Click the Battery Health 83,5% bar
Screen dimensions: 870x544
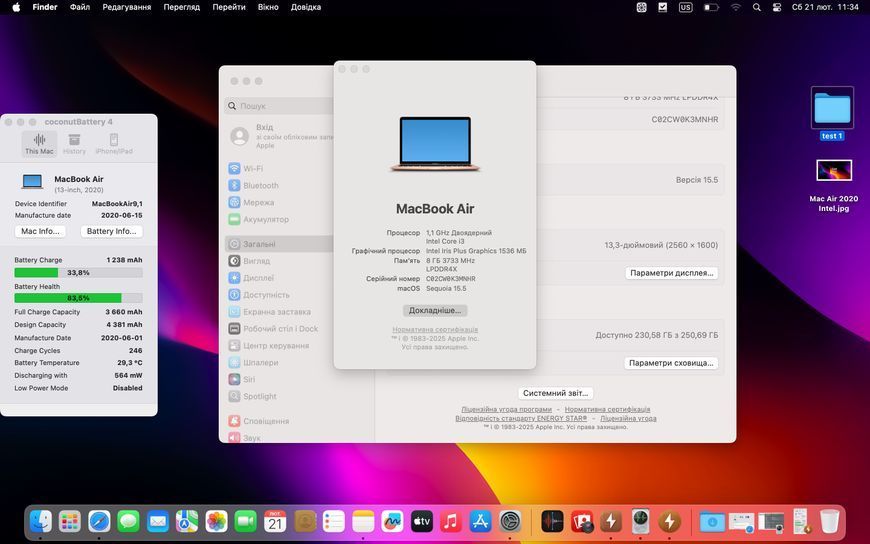pyautogui.click(x=78, y=298)
